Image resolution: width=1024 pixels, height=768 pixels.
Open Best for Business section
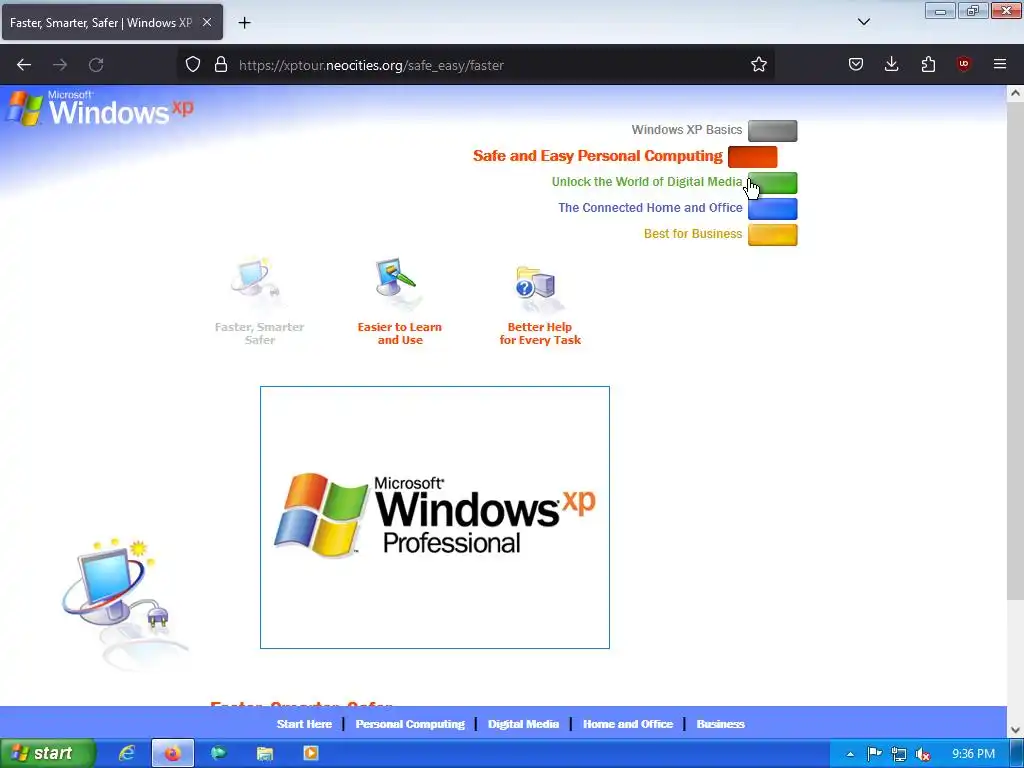click(693, 234)
